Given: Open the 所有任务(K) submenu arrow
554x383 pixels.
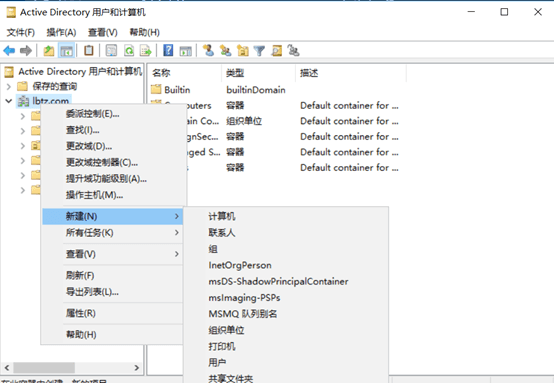Looking at the screenshot, I should pyautogui.click(x=177, y=232).
